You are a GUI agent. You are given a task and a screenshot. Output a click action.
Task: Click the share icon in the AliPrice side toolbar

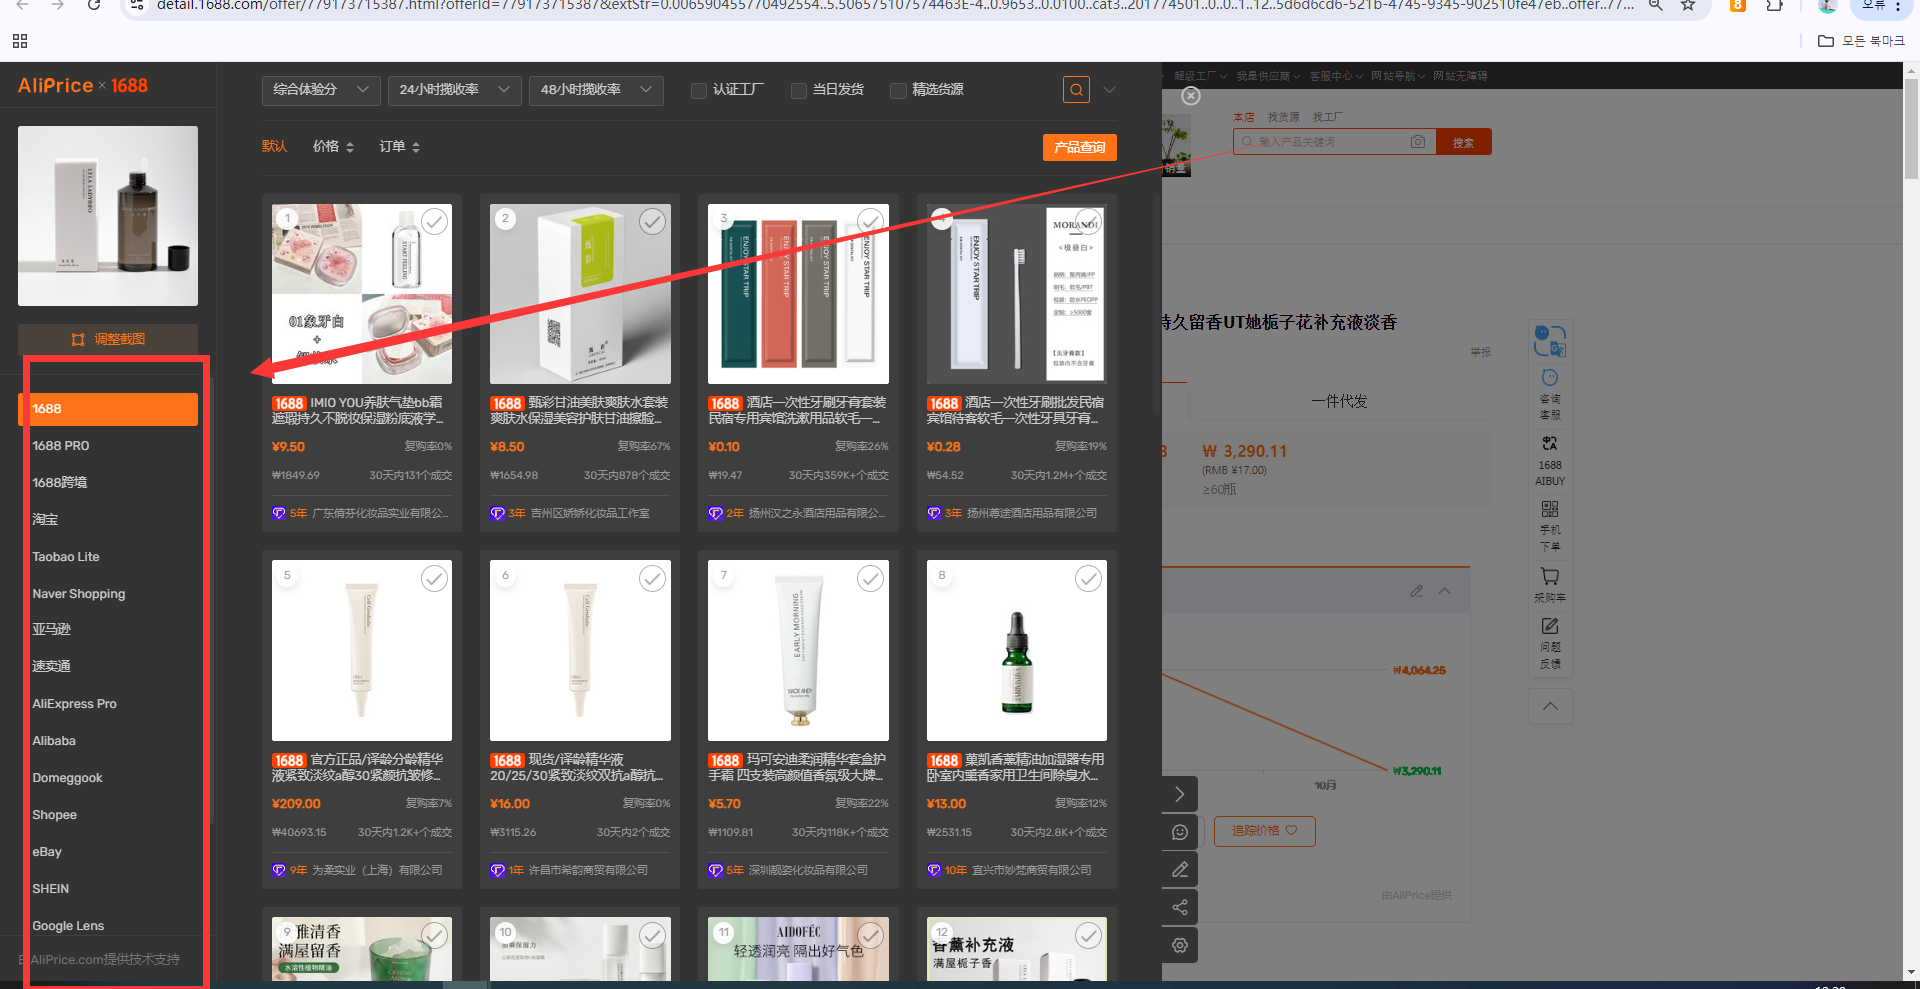point(1180,907)
